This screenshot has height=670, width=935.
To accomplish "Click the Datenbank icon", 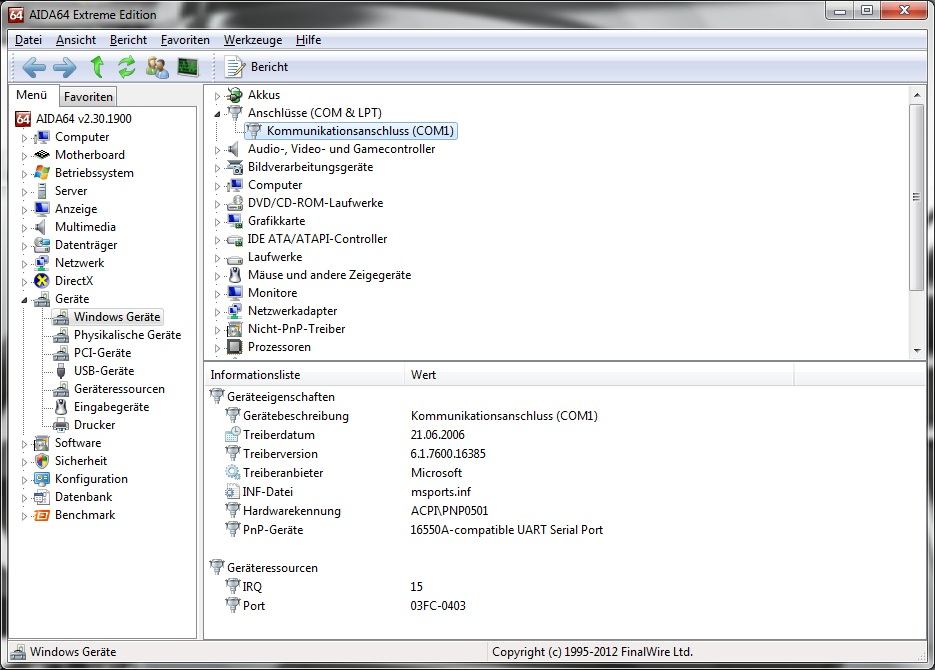I will tap(42, 497).
